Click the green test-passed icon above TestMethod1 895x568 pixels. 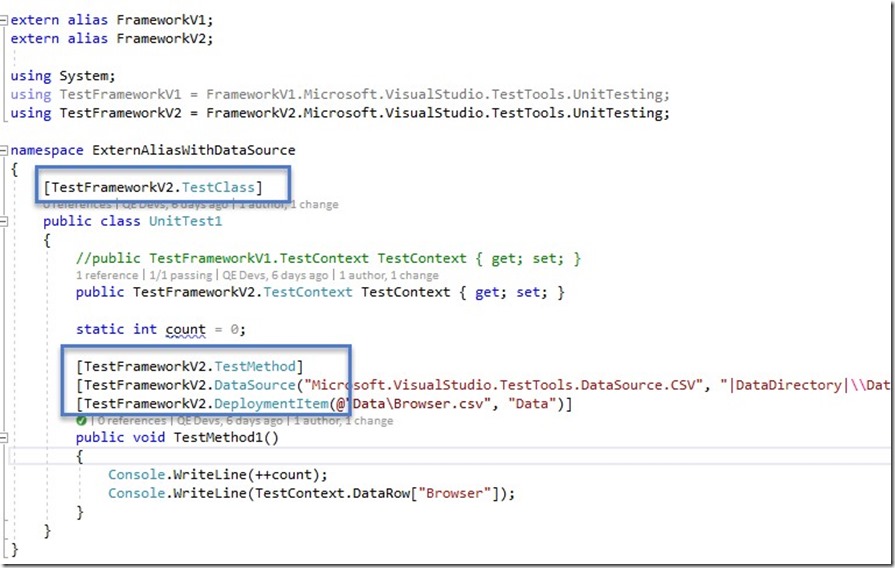coord(82,421)
